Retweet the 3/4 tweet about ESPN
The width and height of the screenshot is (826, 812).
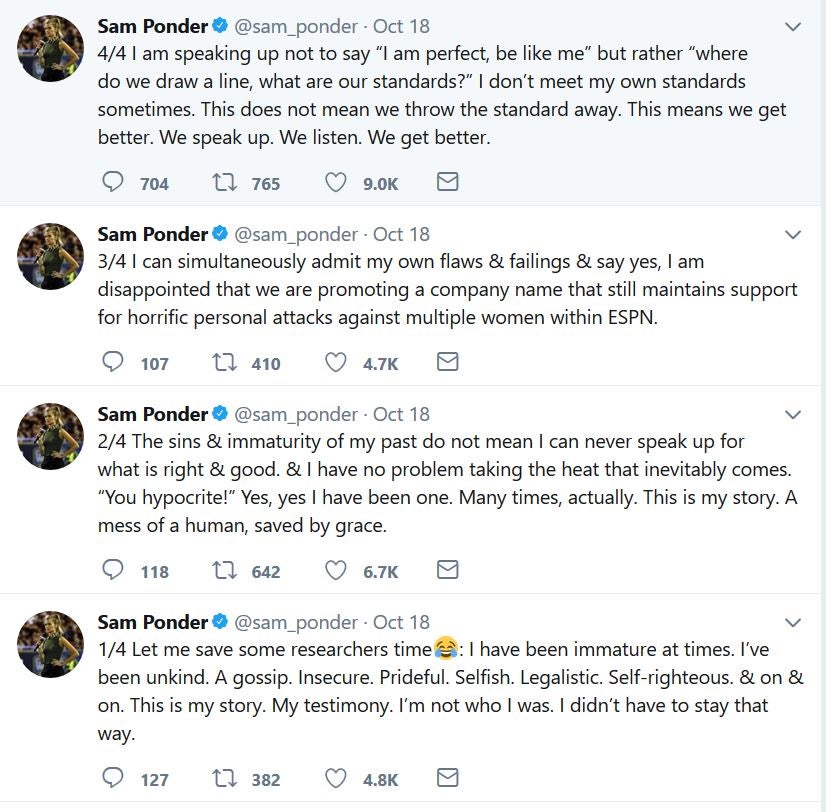(x=225, y=362)
